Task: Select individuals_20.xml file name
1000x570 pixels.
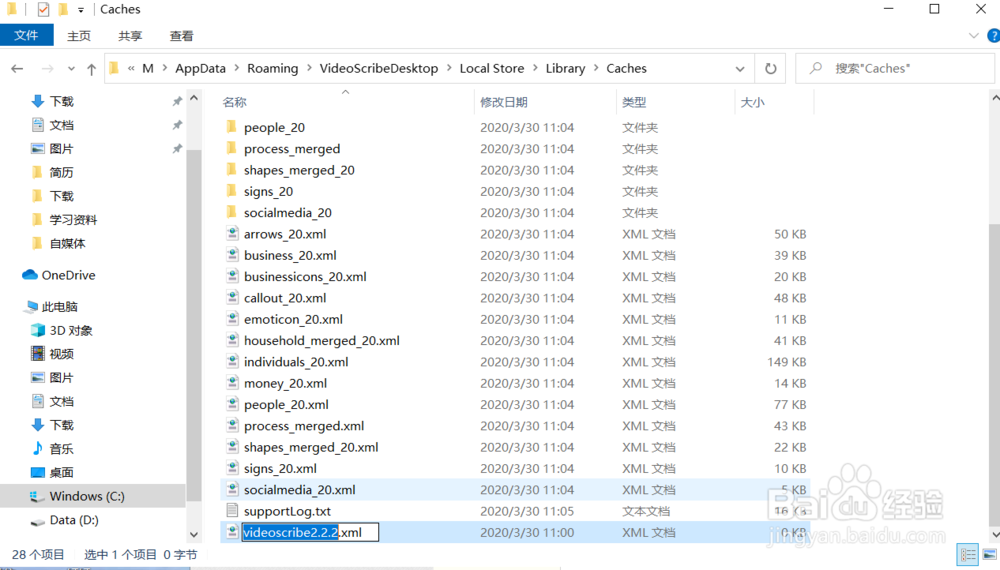Action: point(296,362)
